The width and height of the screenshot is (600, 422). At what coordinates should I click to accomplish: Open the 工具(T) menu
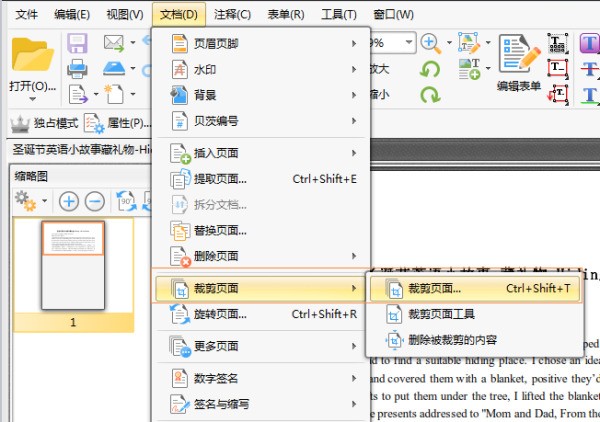(339, 15)
